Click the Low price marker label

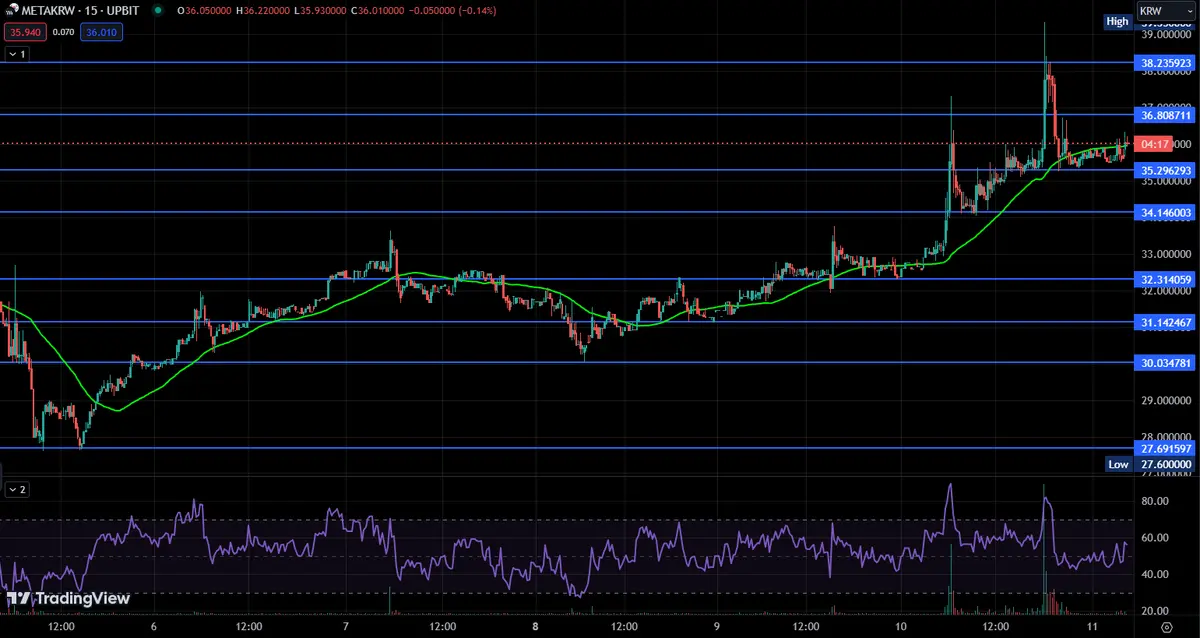point(1118,464)
